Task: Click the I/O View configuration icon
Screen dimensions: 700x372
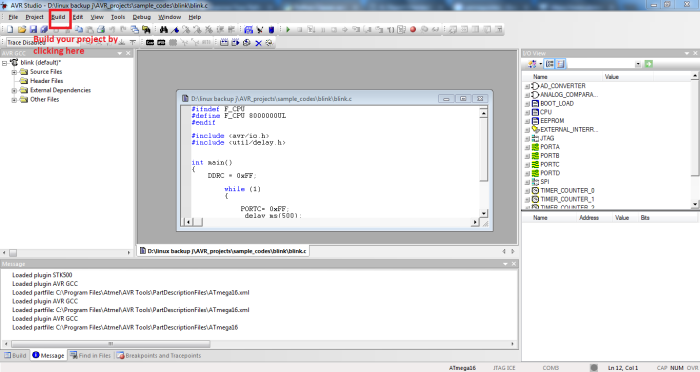Action: click(532, 64)
